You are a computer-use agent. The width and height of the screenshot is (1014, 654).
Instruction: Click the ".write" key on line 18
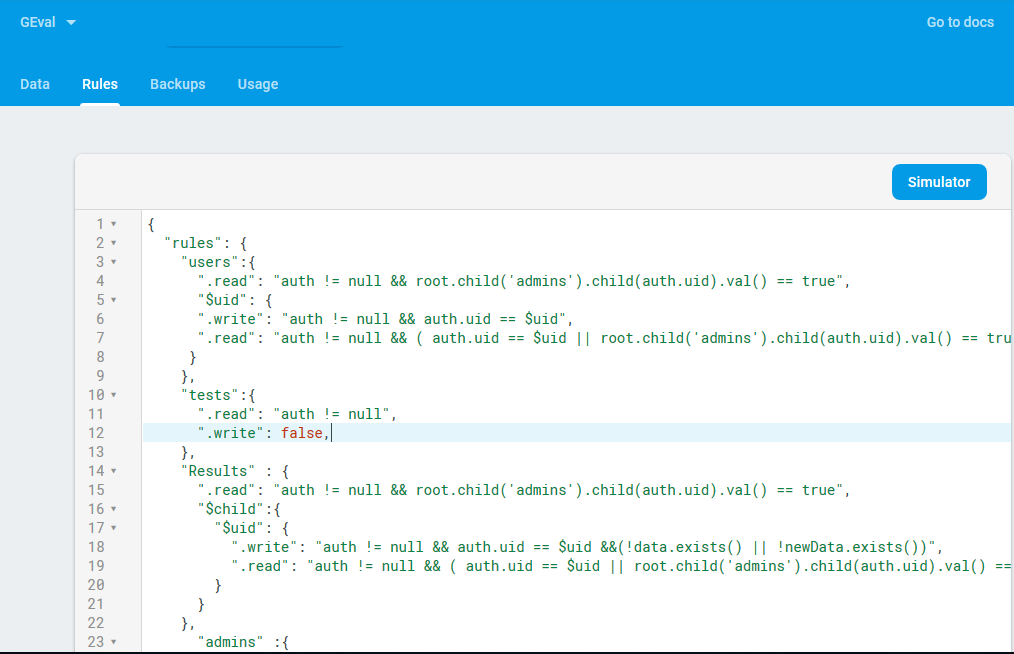pos(264,547)
